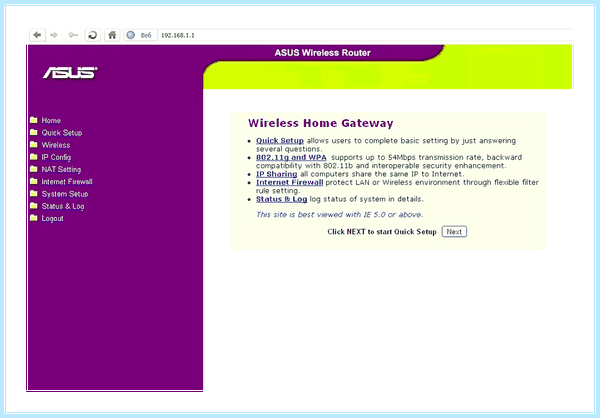
Task: Click the Next button to start setup
Action: pyautogui.click(x=454, y=232)
